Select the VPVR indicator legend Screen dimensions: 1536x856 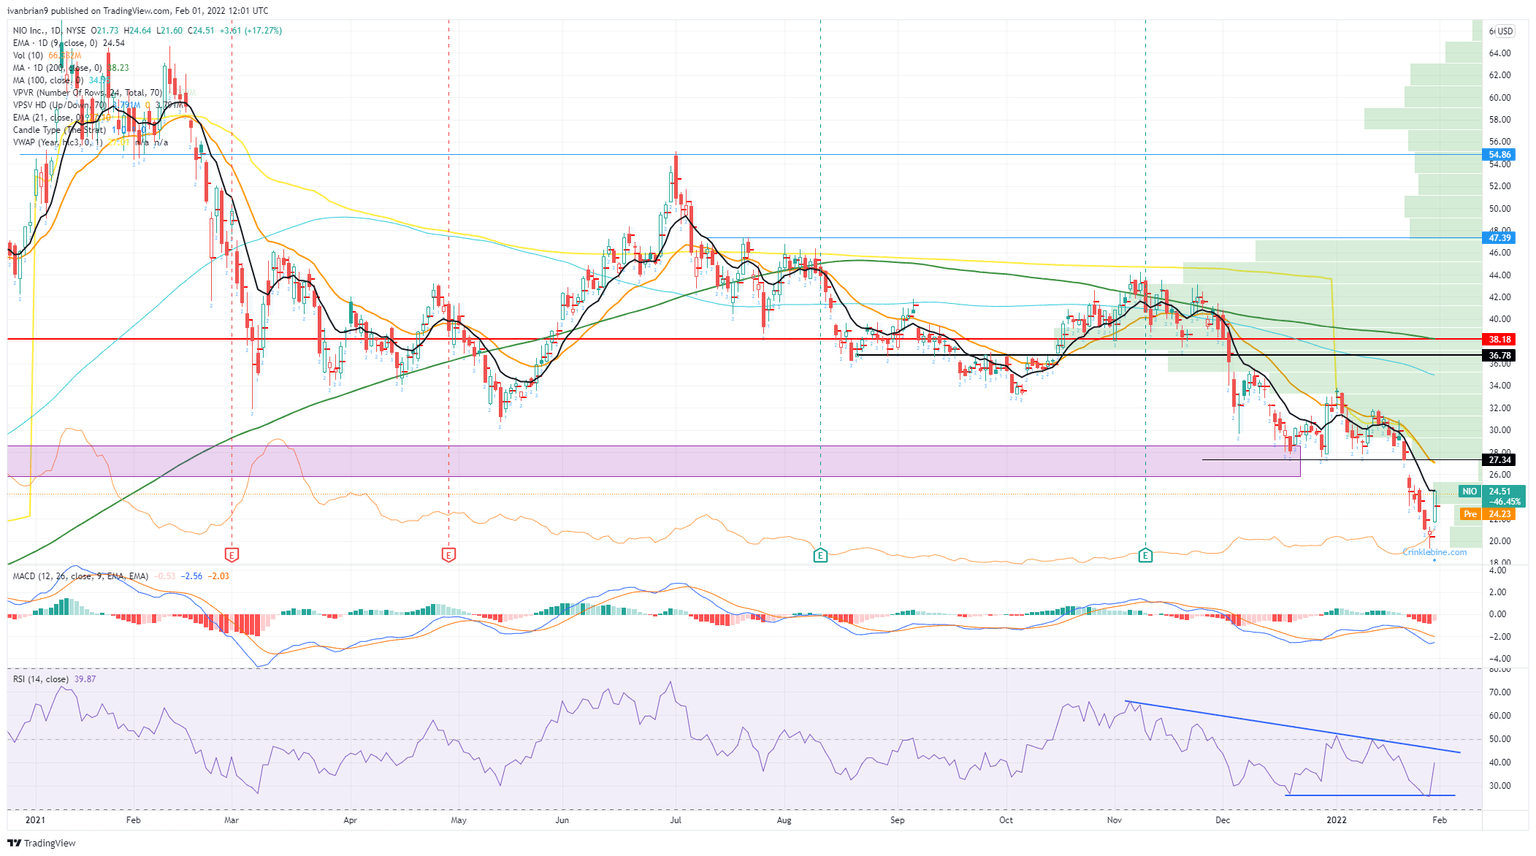click(x=87, y=92)
